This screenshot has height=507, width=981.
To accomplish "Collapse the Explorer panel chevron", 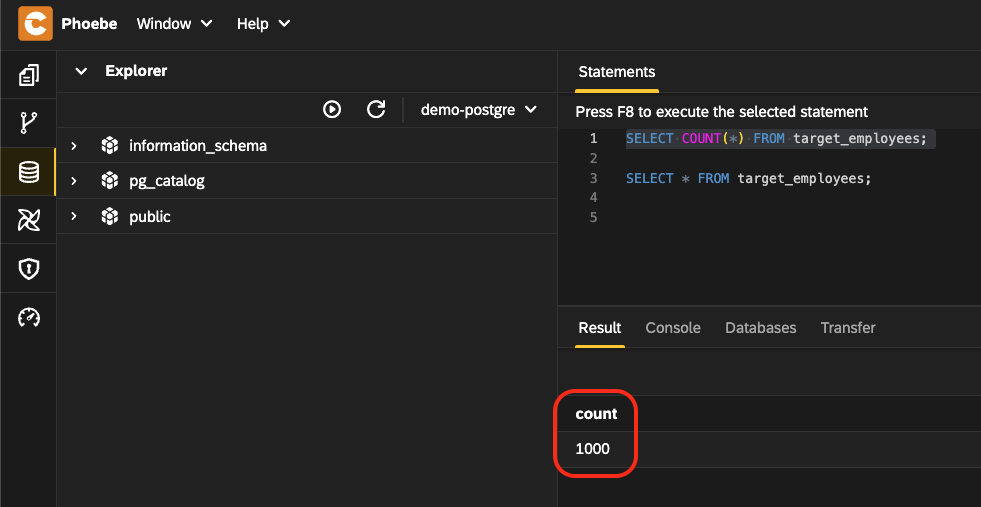I will pos(81,71).
